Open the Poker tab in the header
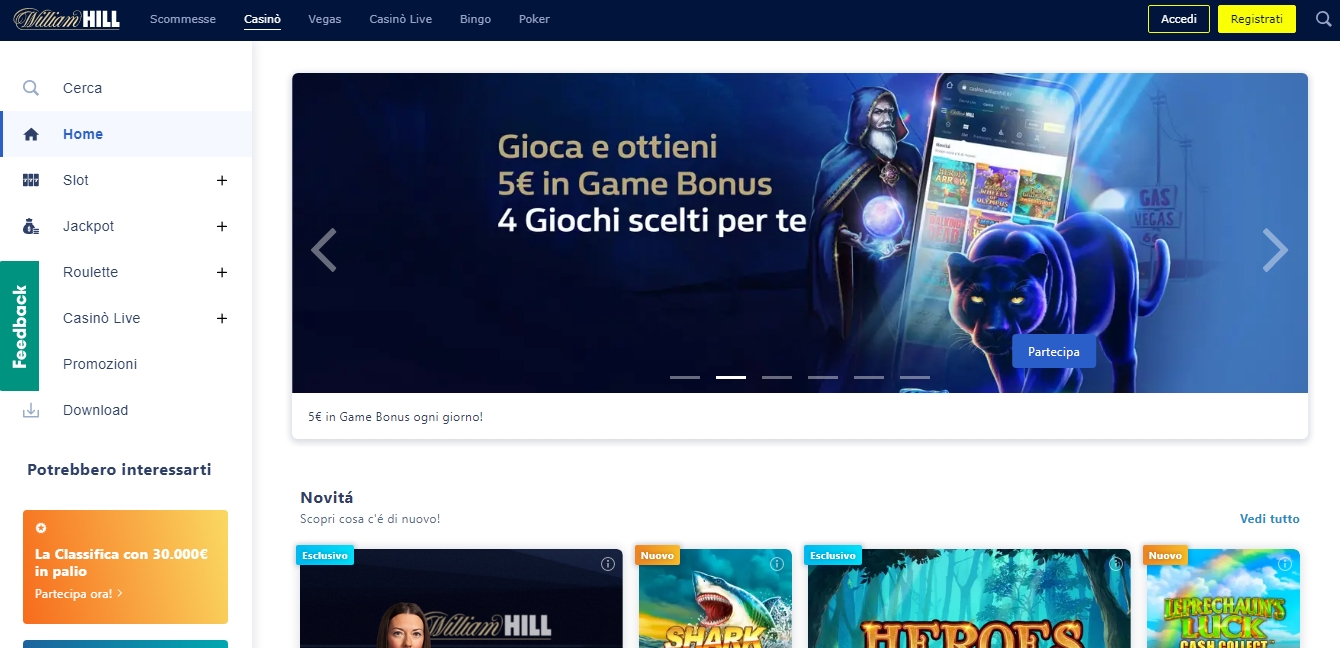Image resolution: width=1340 pixels, height=648 pixels. (534, 19)
